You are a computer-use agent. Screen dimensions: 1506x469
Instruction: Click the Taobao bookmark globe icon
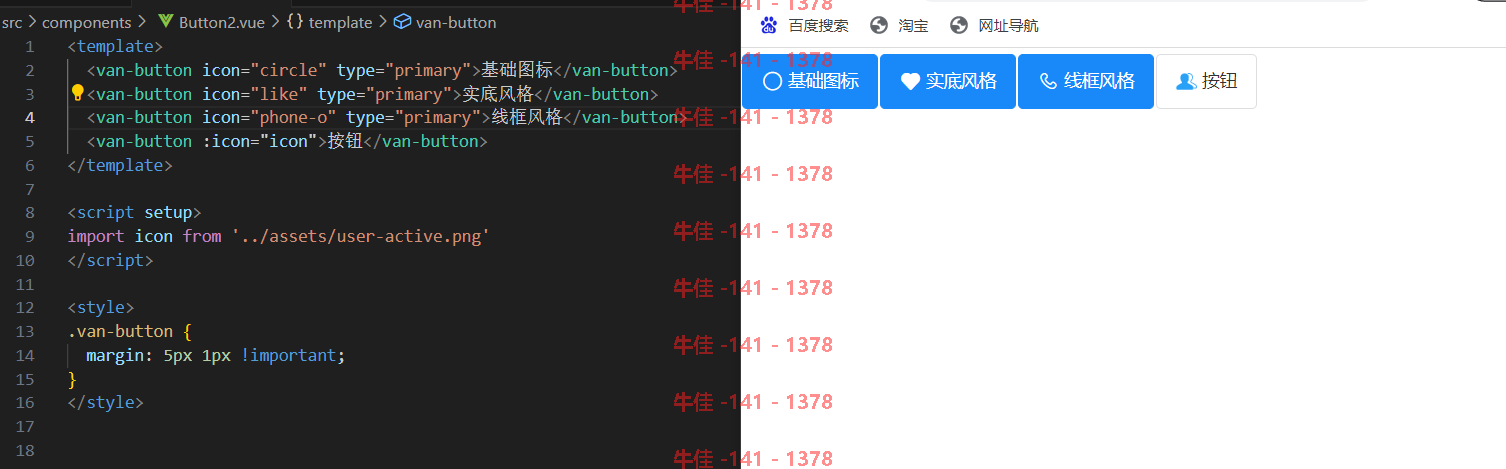point(879,25)
